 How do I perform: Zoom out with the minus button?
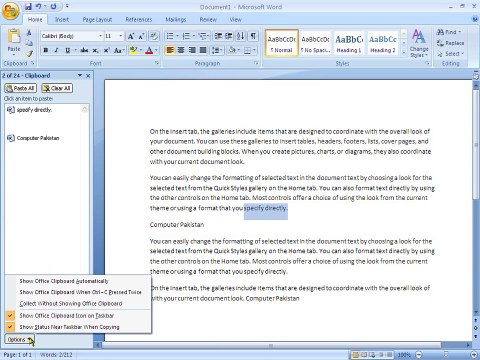(x=419, y=355)
